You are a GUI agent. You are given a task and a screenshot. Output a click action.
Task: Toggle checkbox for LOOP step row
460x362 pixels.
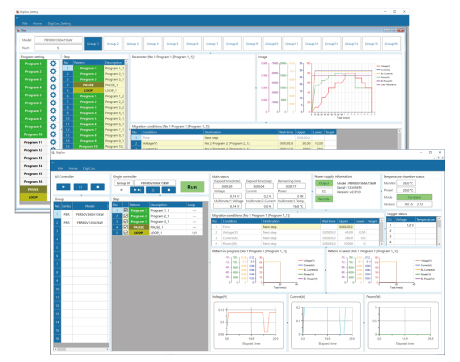tap(126, 232)
